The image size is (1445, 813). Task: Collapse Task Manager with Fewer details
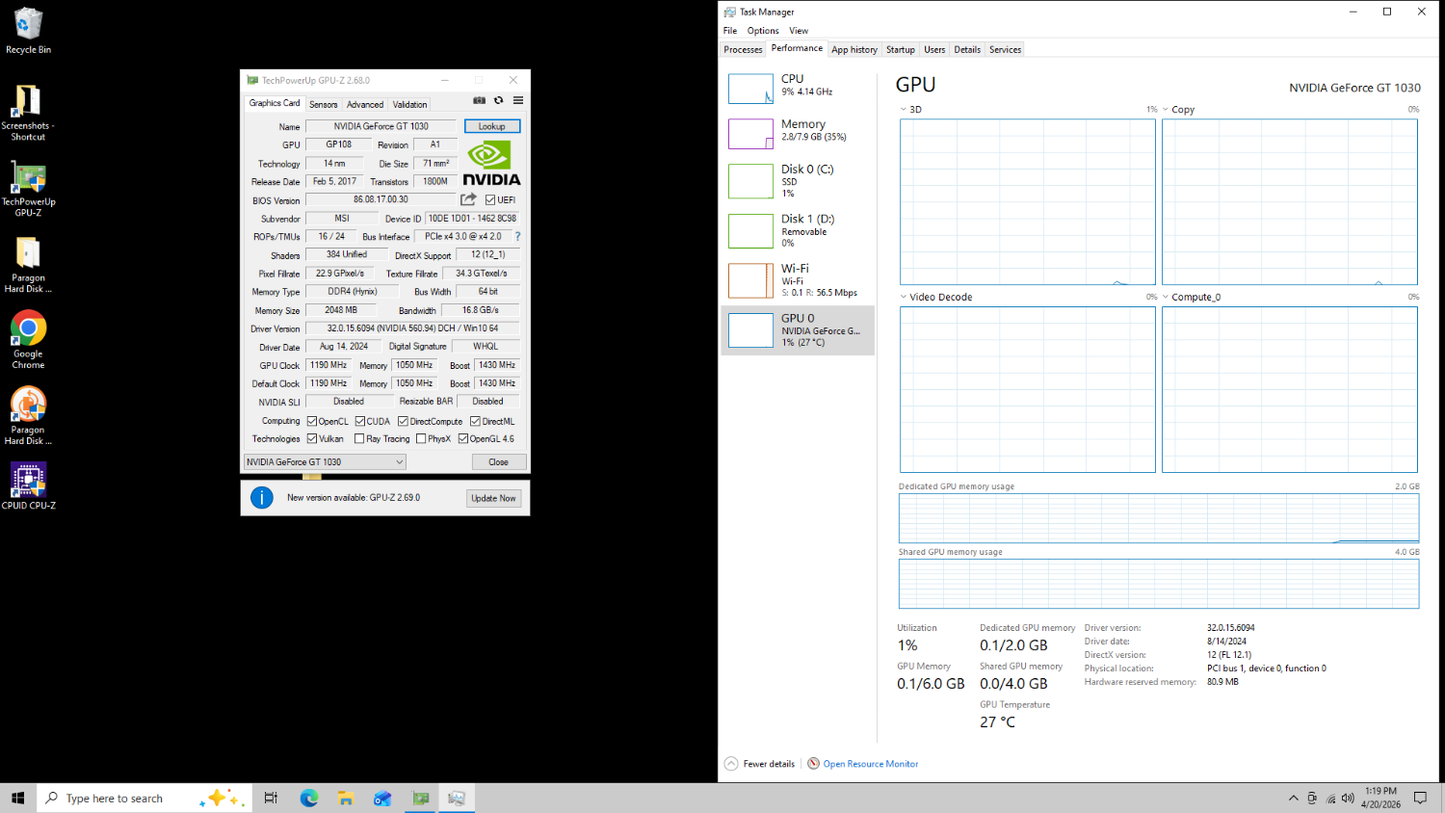coord(760,764)
